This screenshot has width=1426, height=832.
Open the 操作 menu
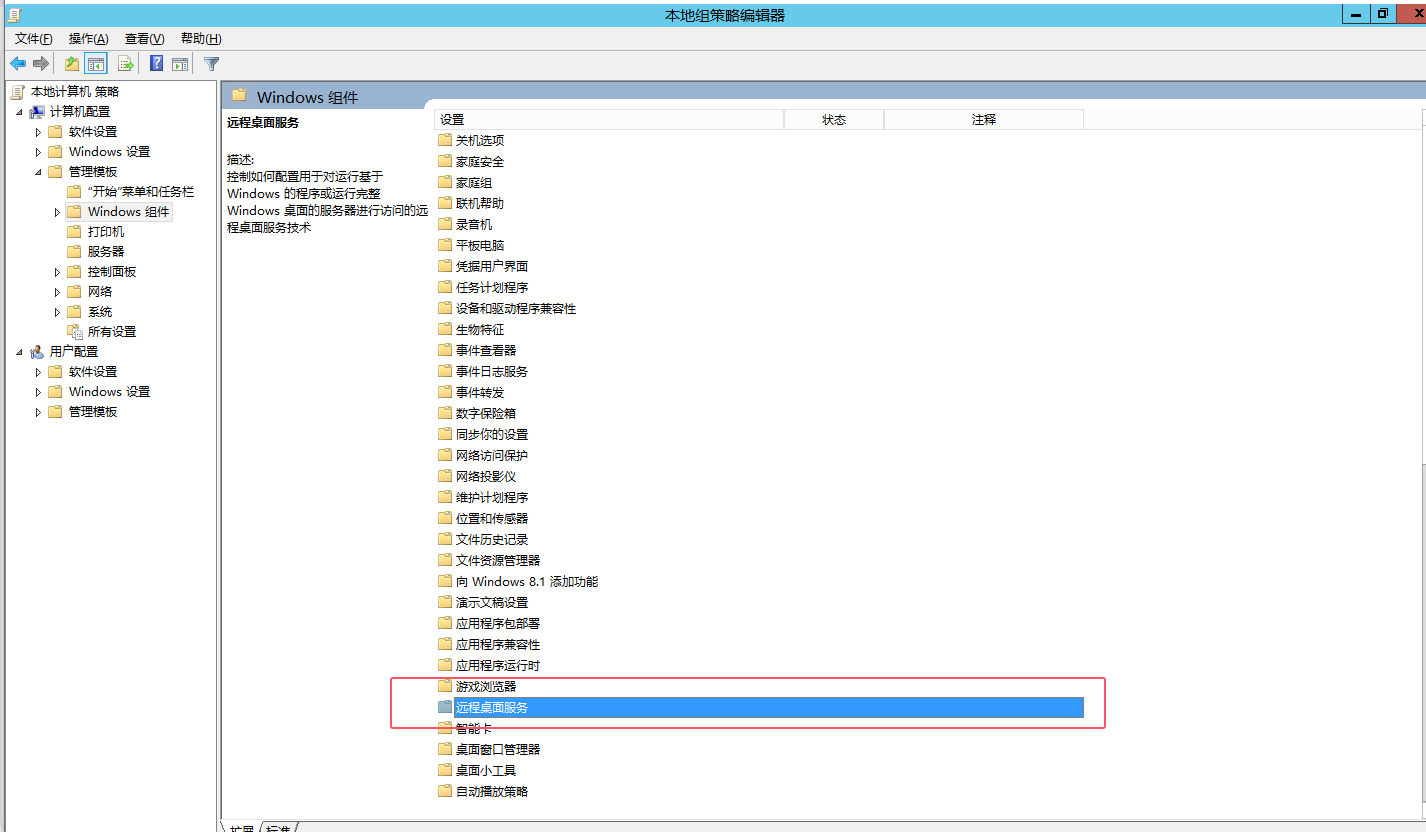click(x=88, y=38)
